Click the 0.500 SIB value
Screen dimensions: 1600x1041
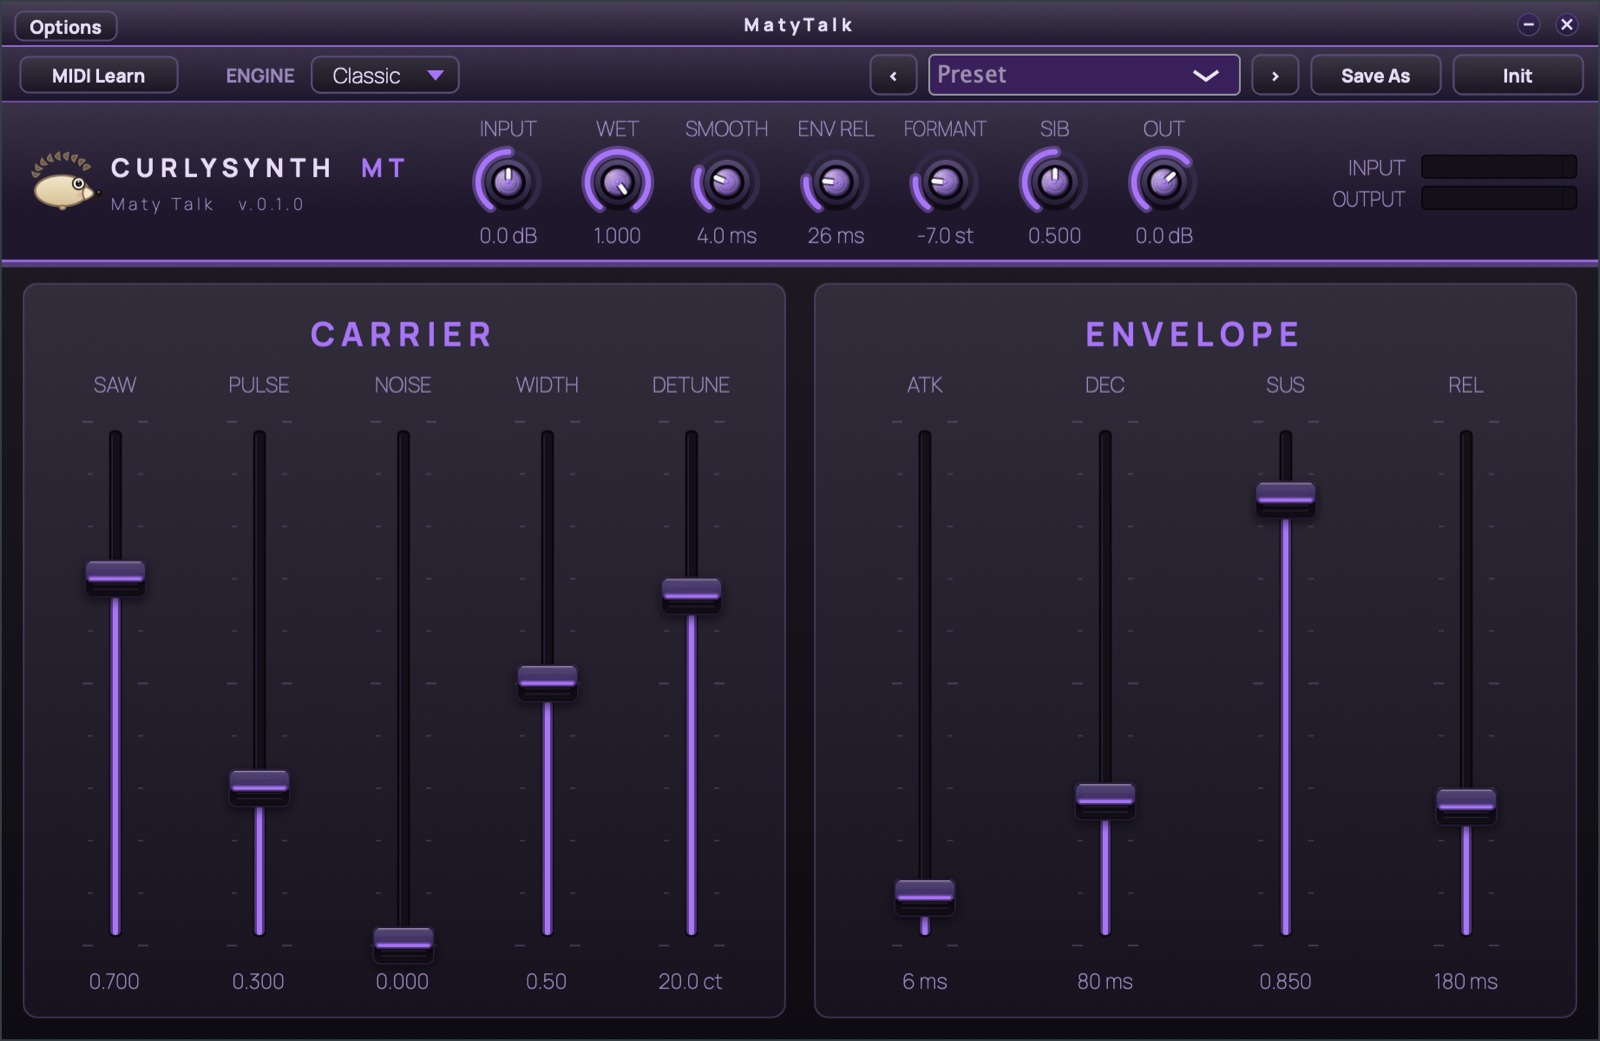pyautogui.click(x=1054, y=236)
